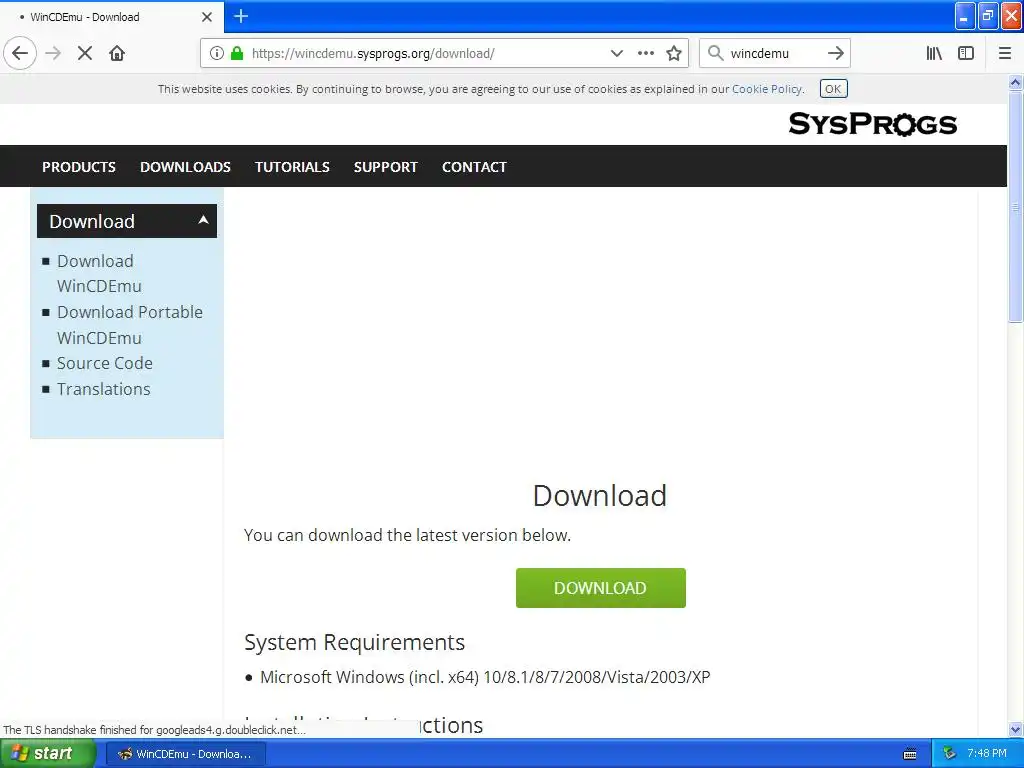Submit the search with the arrow button
This screenshot has width=1024, height=768.
click(835, 53)
